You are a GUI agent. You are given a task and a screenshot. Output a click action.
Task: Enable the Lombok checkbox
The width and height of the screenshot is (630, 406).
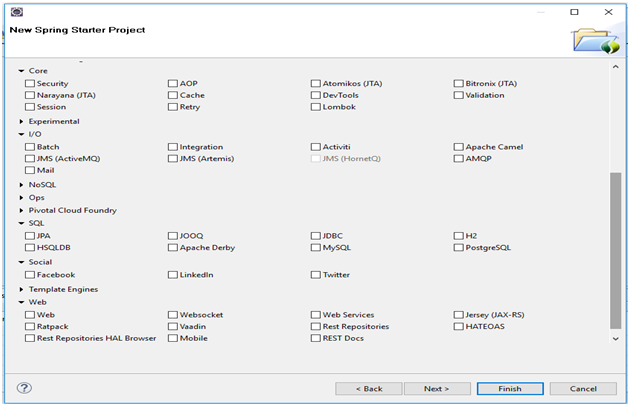[x=315, y=107]
